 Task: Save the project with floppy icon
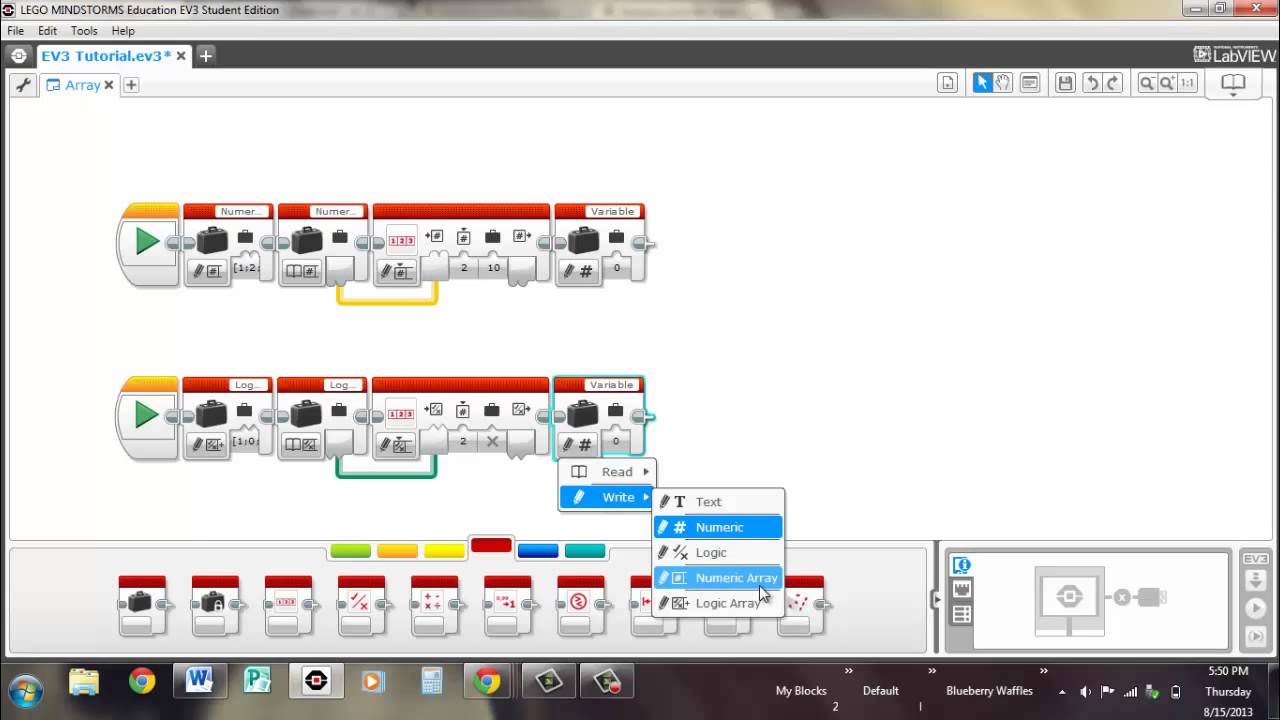(1065, 83)
